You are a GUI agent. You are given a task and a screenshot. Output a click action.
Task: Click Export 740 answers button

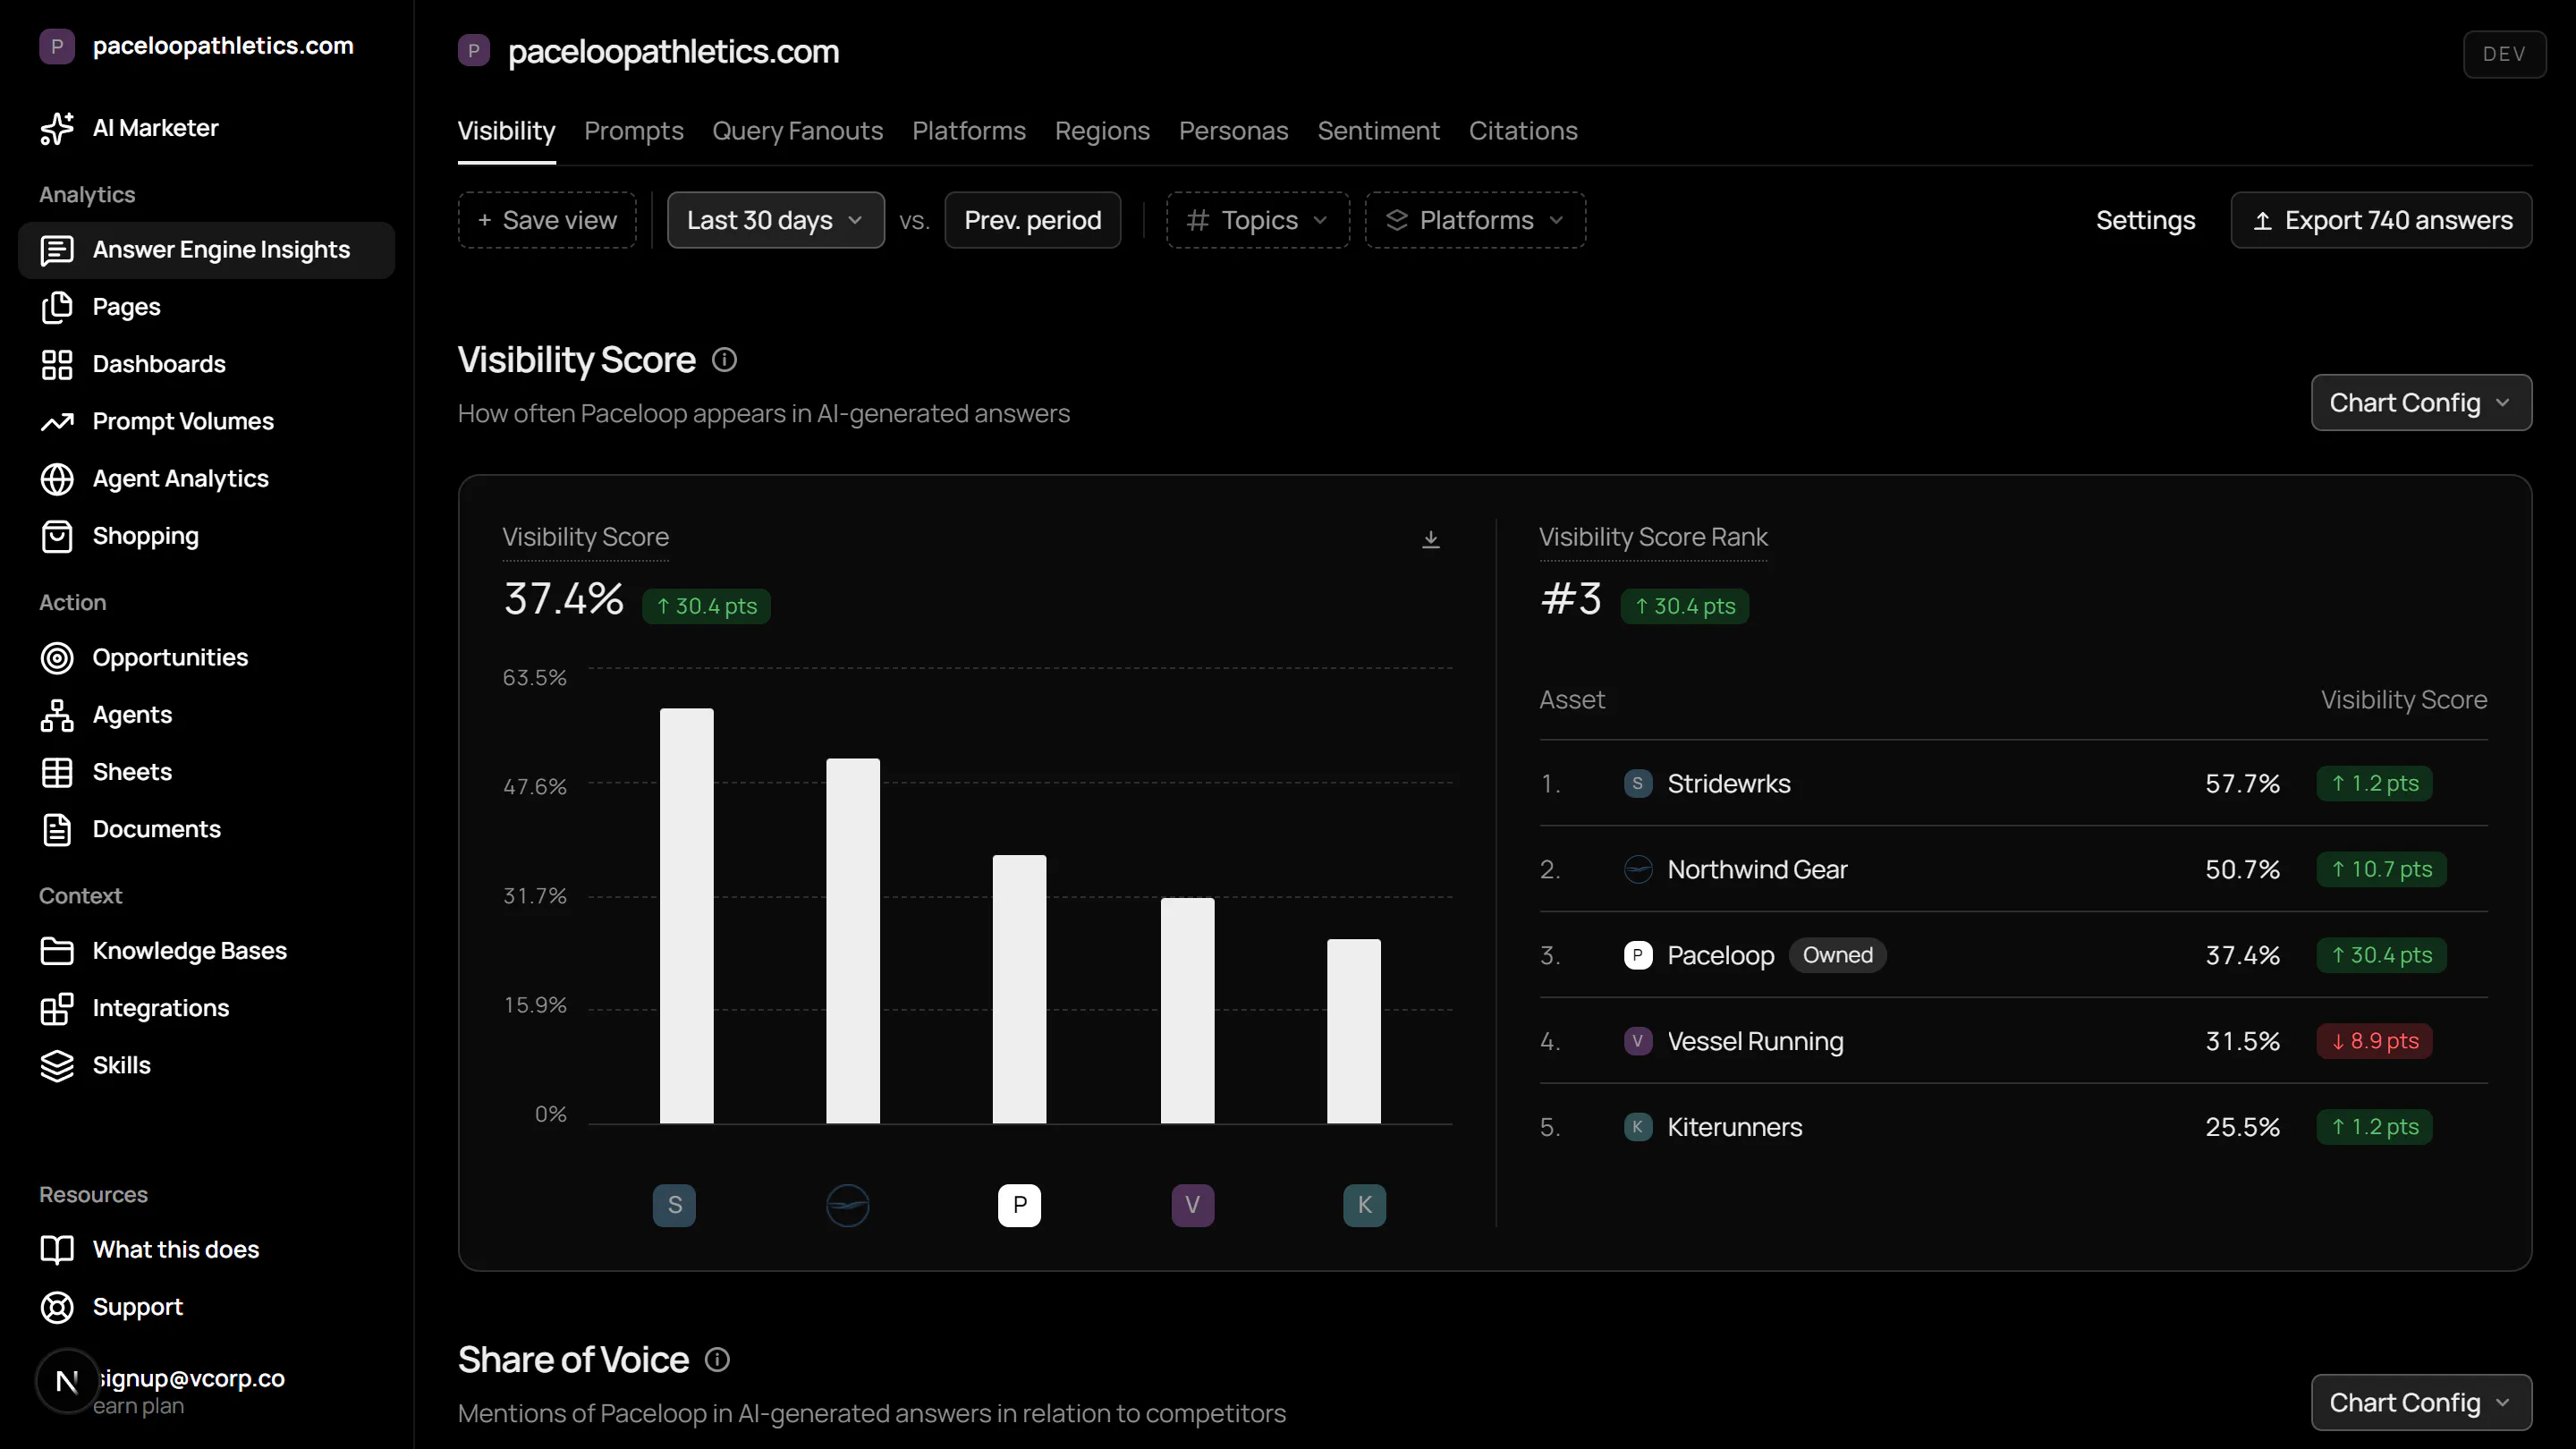click(x=2381, y=220)
